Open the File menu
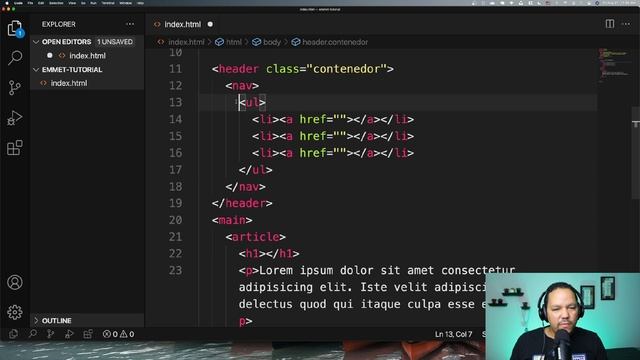 (30, 3)
